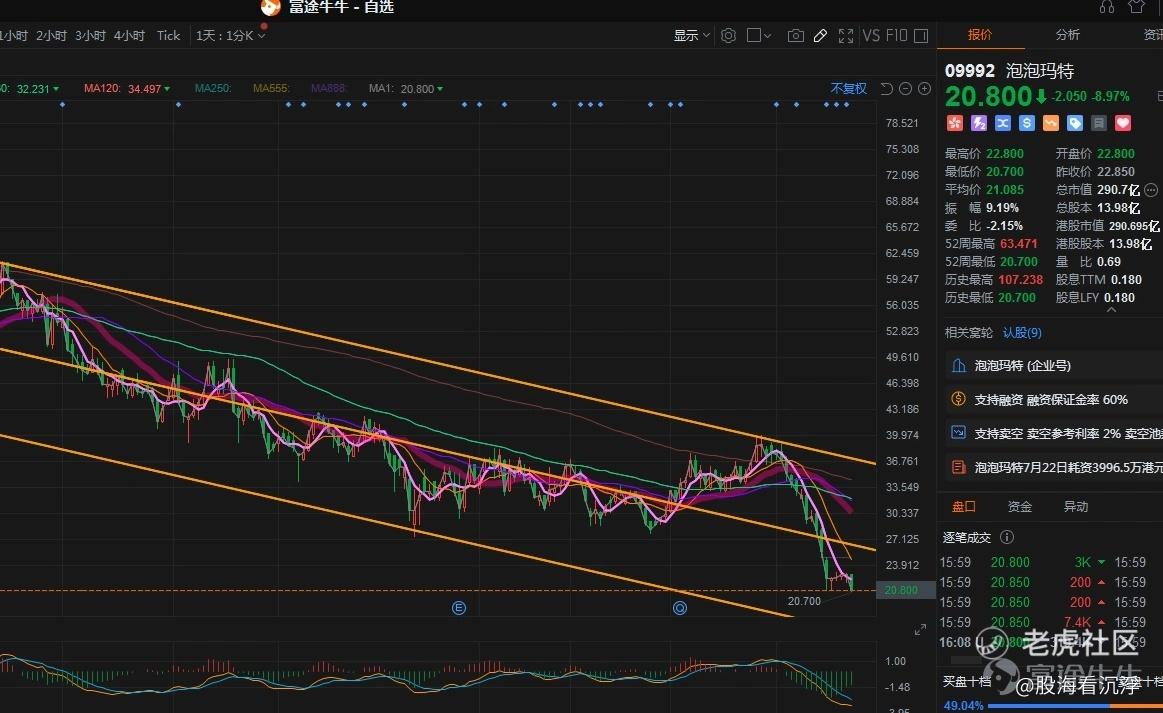Click the 52周最高 value 63.471
Screen dimensions: 1163x713
(1018, 243)
